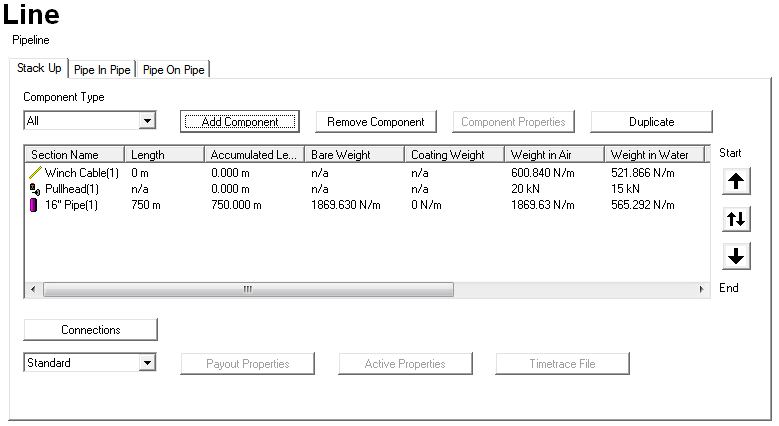Click the reverse order swap arrows button
Image resolution: width=779 pixels, height=426 pixels.
tap(736, 219)
